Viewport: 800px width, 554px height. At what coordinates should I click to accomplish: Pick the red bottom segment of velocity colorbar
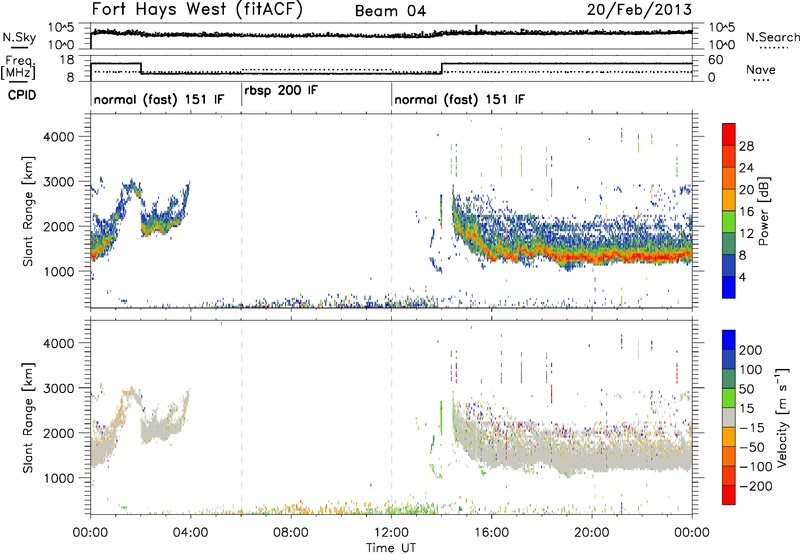point(729,495)
